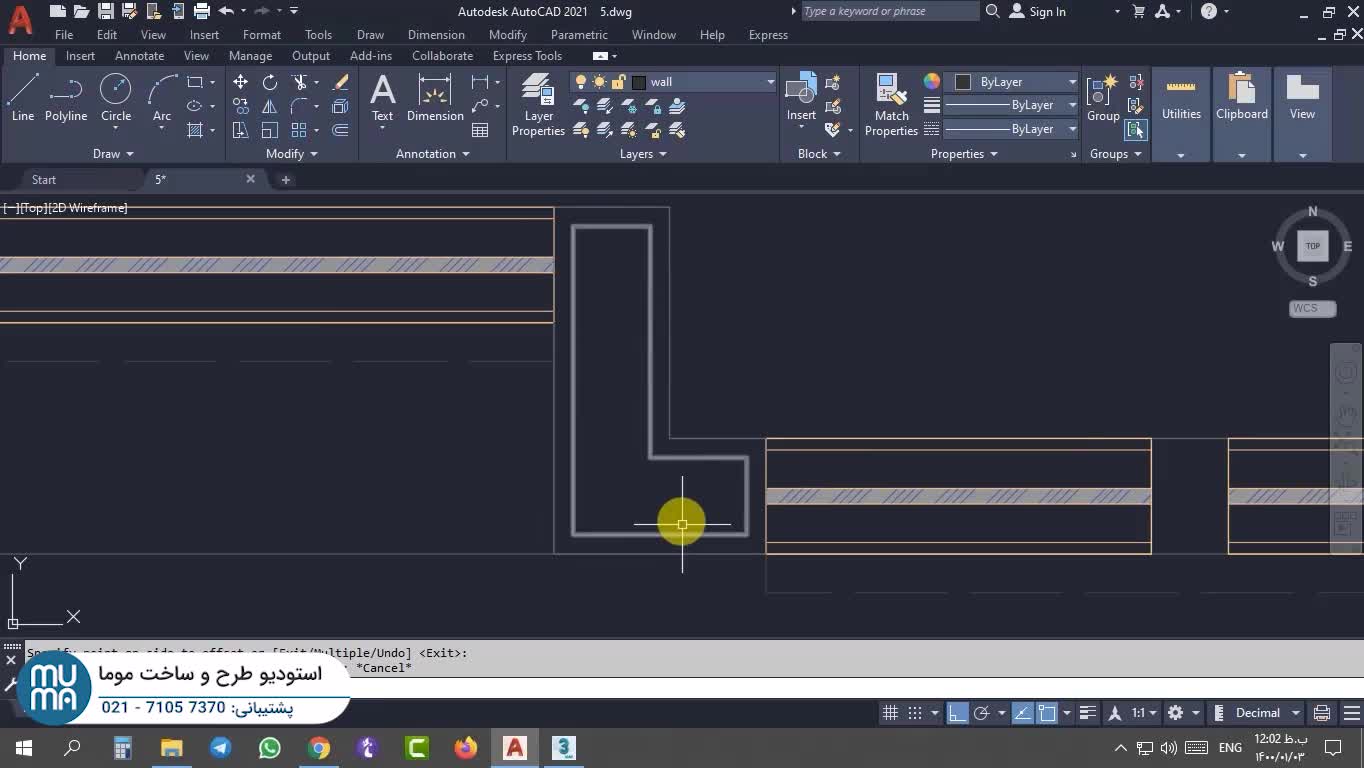Open the wall layer dropdown
The height and width of the screenshot is (768, 1364).
point(770,82)
